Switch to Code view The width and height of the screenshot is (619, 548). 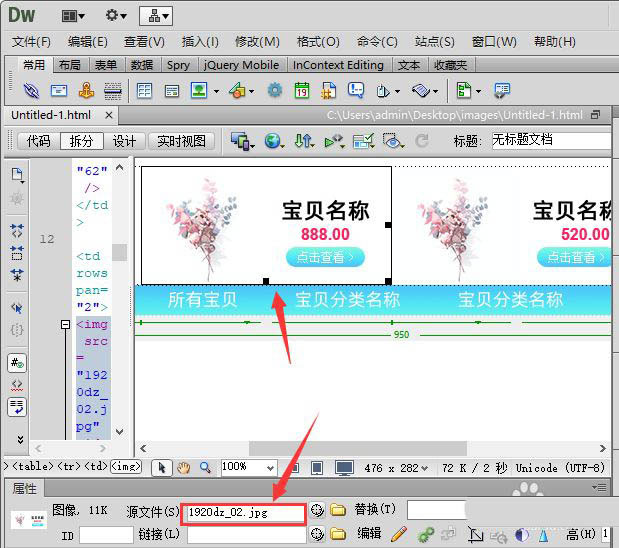coord(38,141)
